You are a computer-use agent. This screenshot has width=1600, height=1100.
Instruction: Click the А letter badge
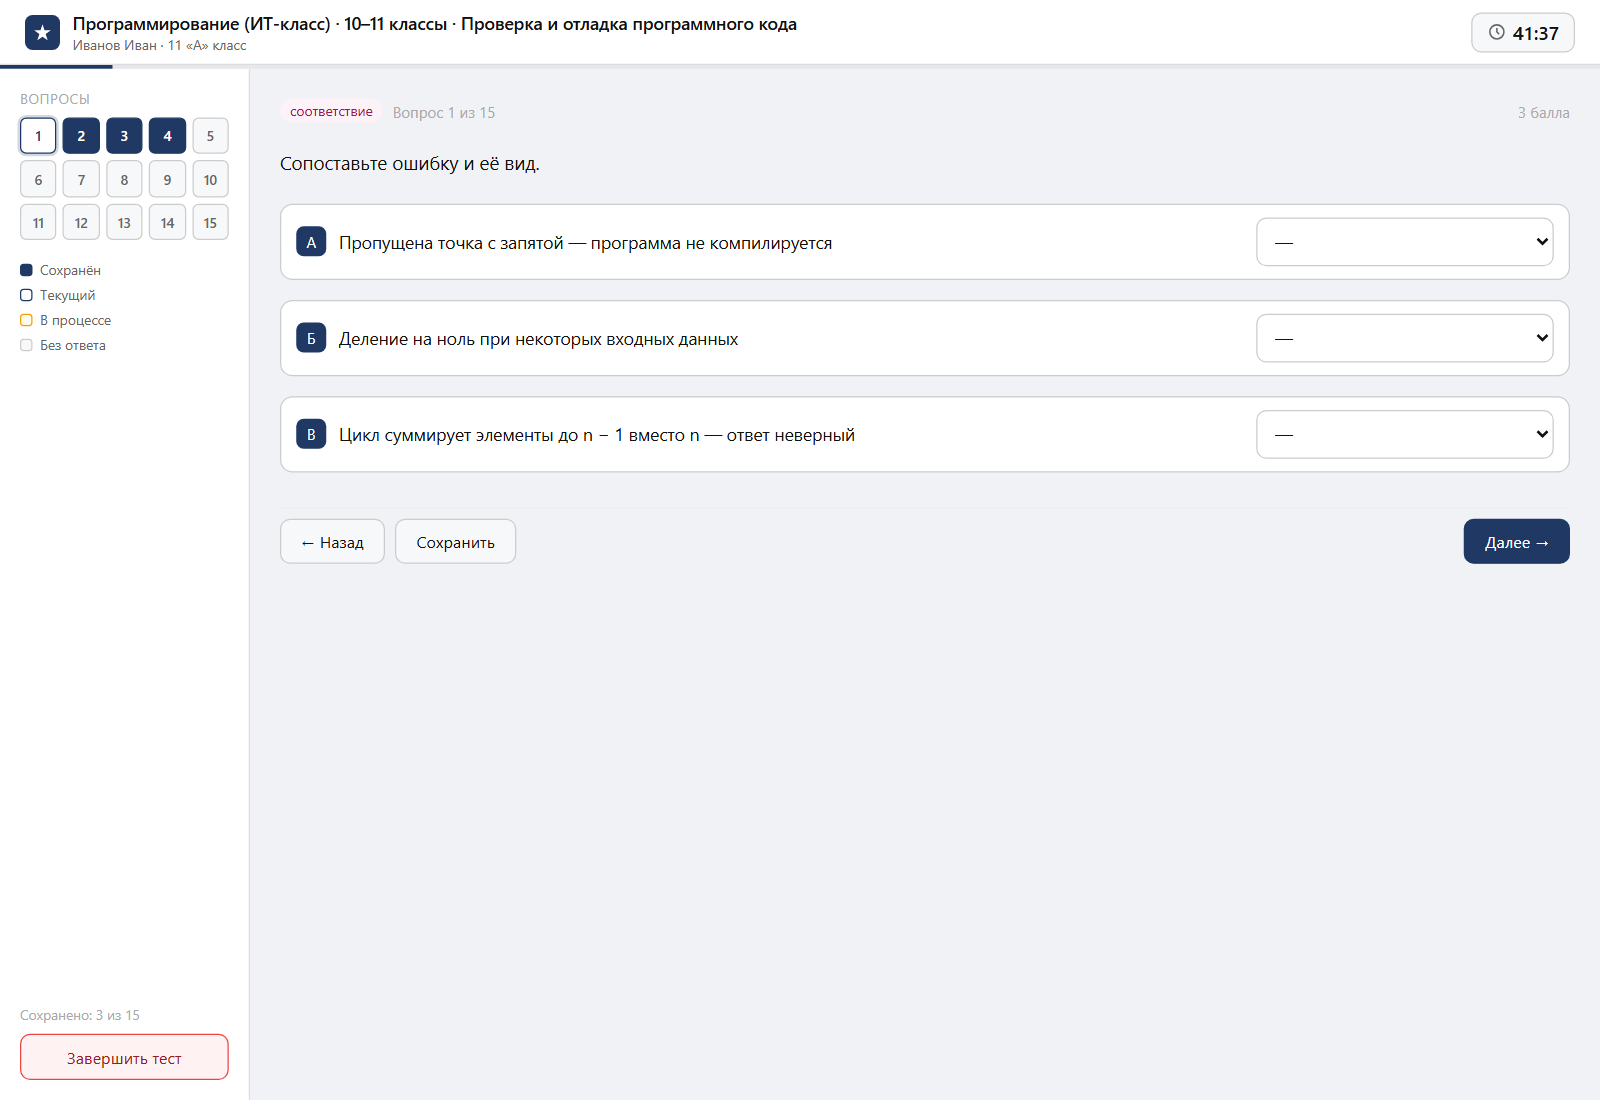311,242
